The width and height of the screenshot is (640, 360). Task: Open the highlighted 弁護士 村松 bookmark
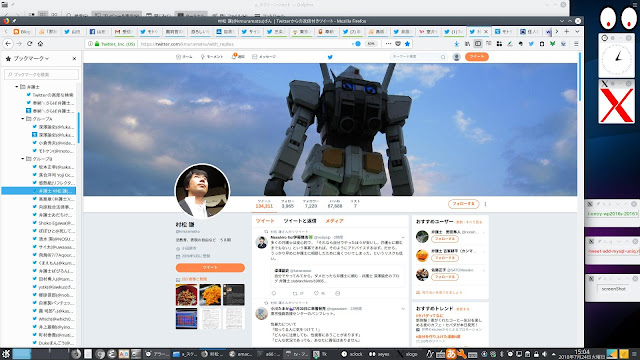[39, 191]
